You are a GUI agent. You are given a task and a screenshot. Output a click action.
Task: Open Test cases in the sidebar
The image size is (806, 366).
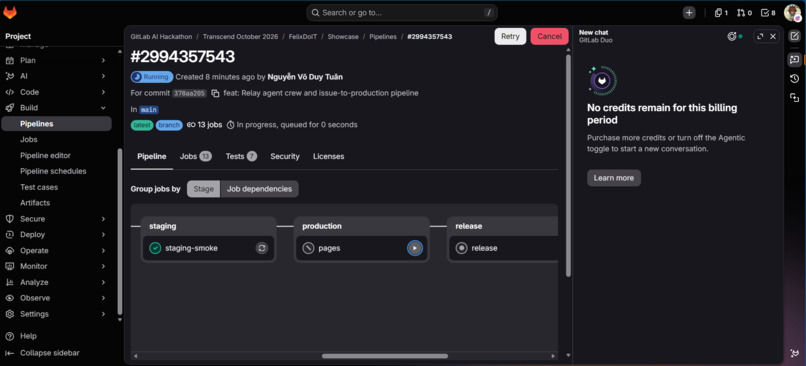[39, 188]
